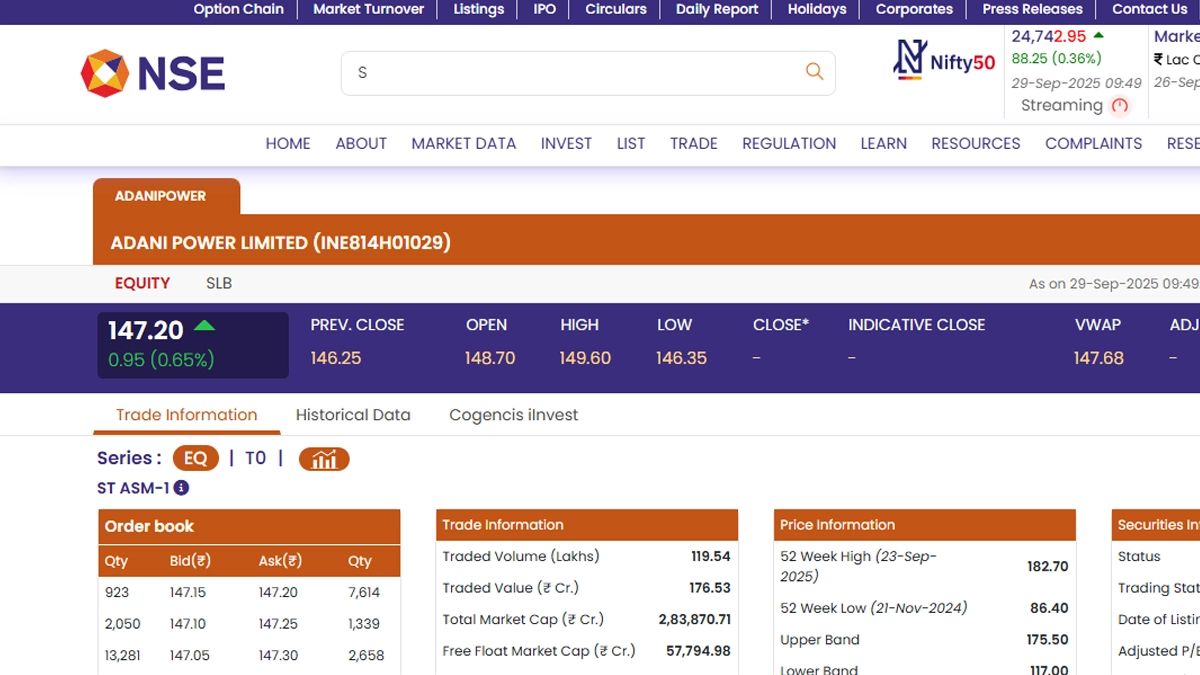Switch to the SLB segment
1200x675 pixels.
pos(219,283)
